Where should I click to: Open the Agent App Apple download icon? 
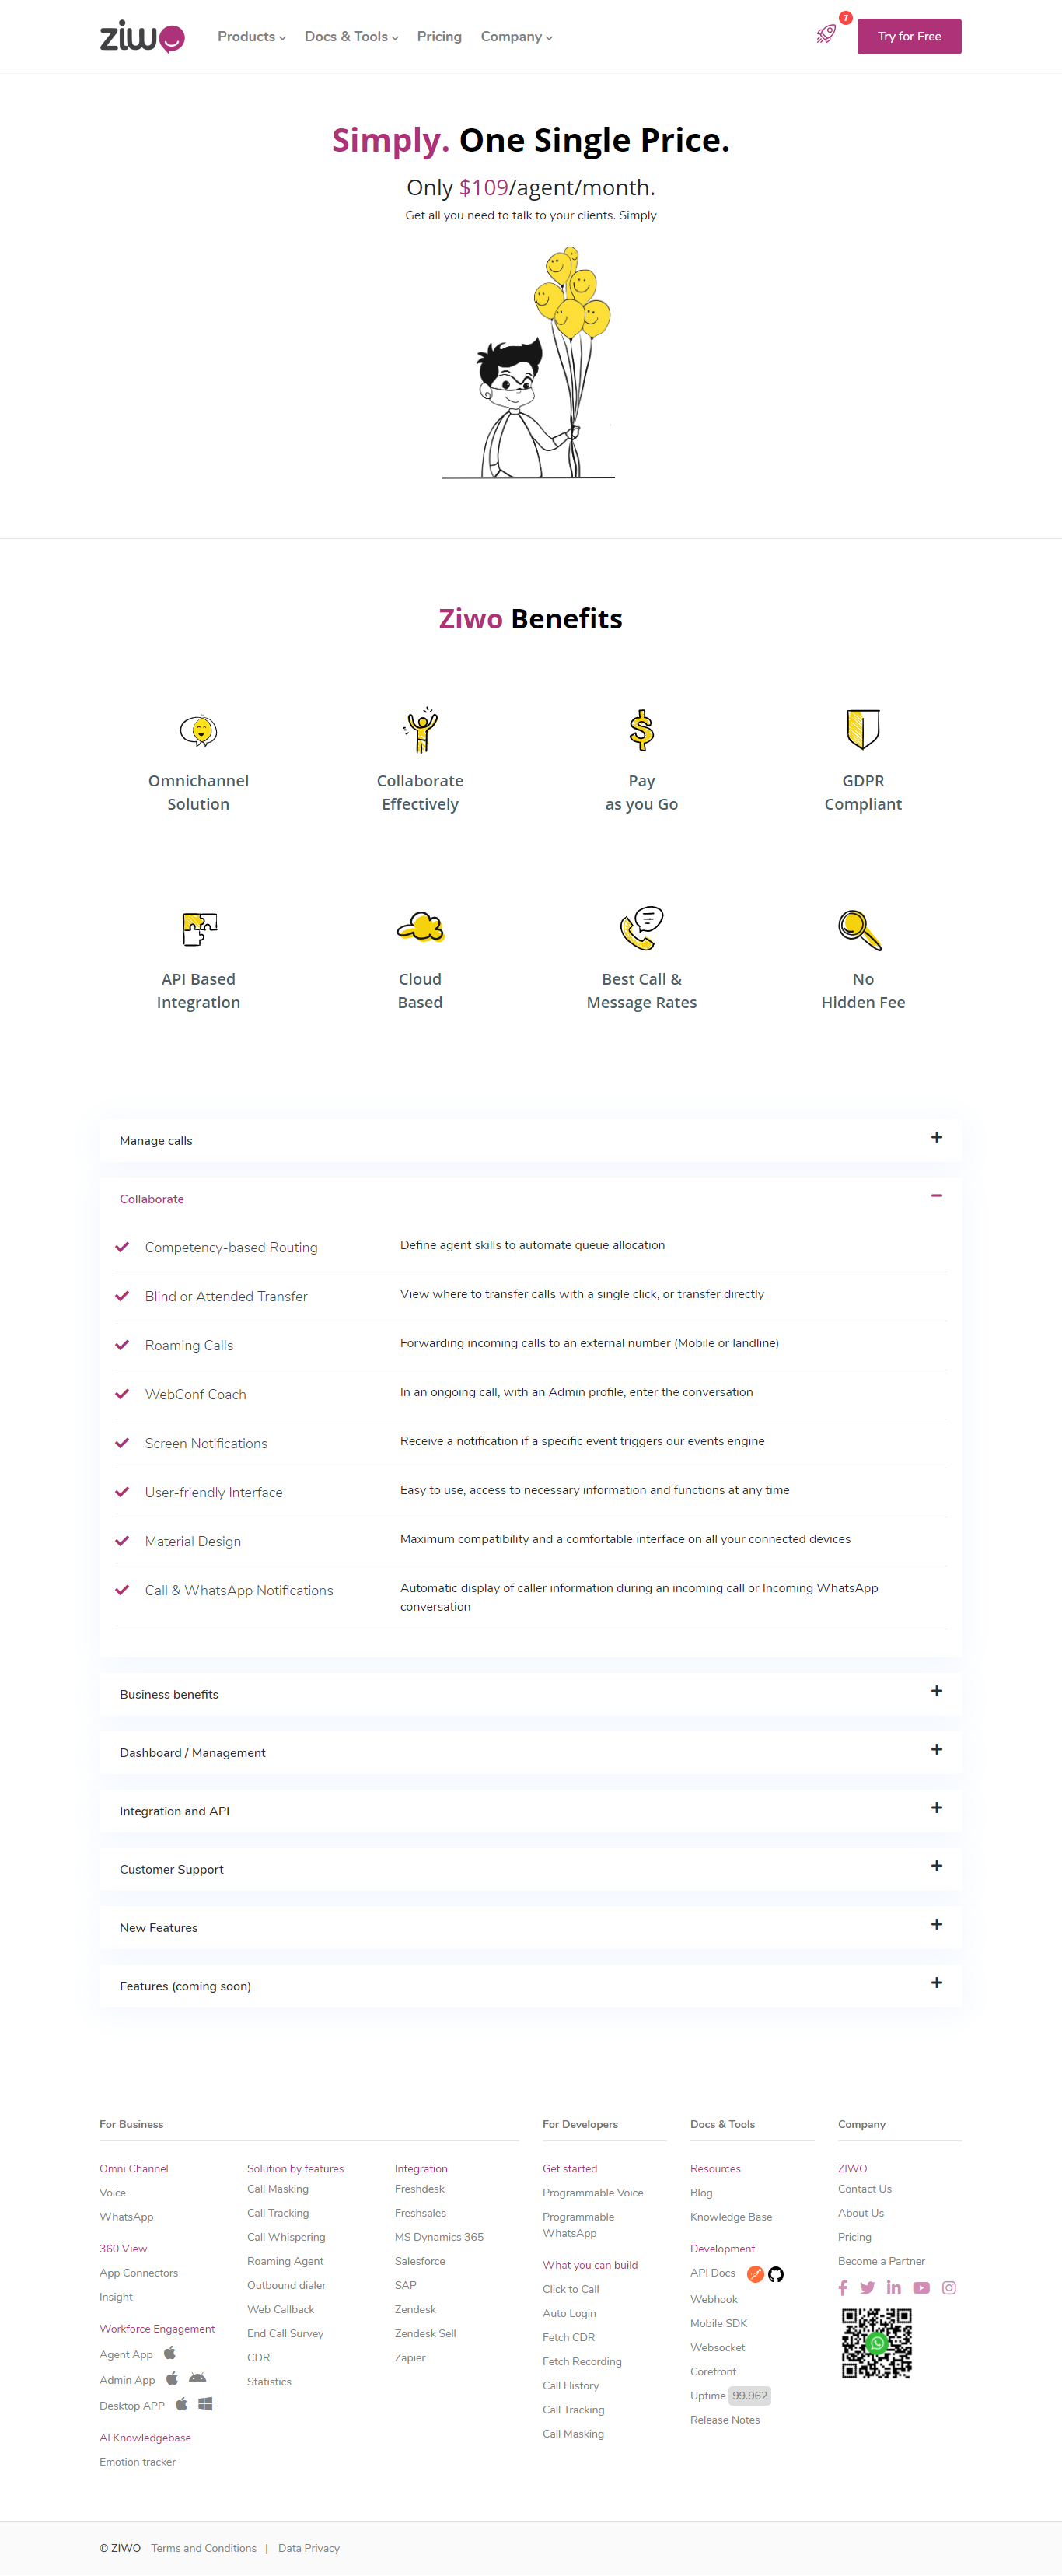(170, 2353)
